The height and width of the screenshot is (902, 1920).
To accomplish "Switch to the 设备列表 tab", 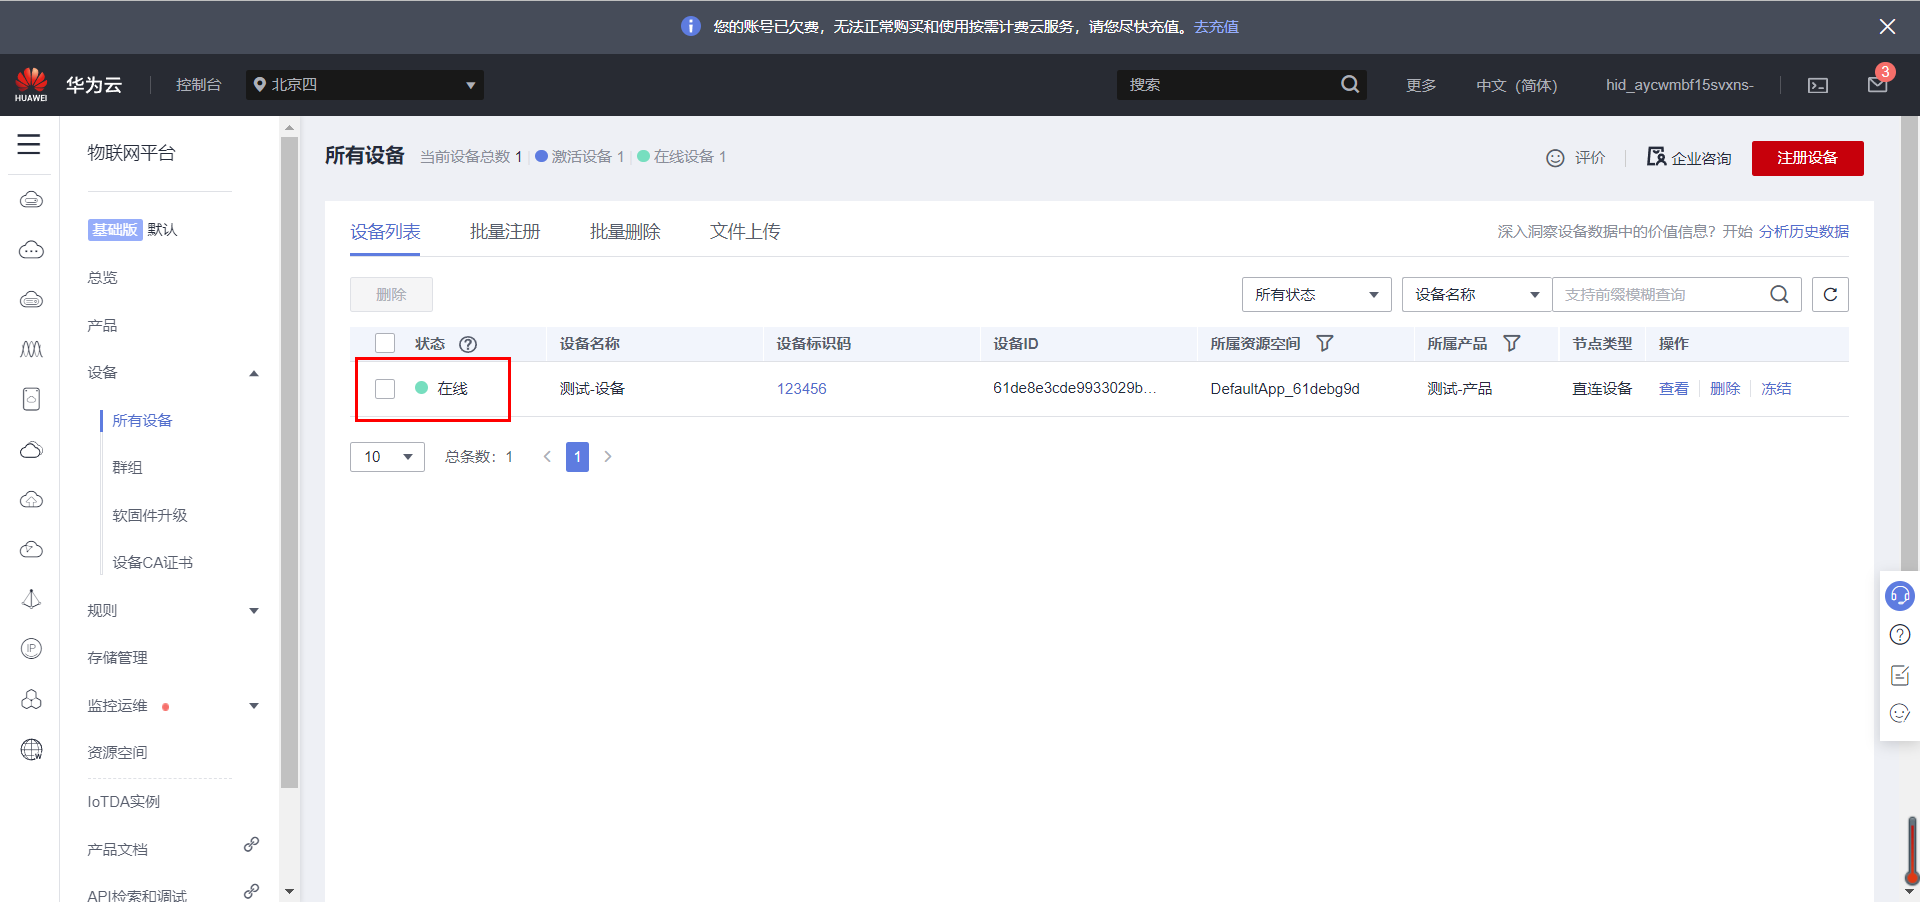I will tap(385, 232).
